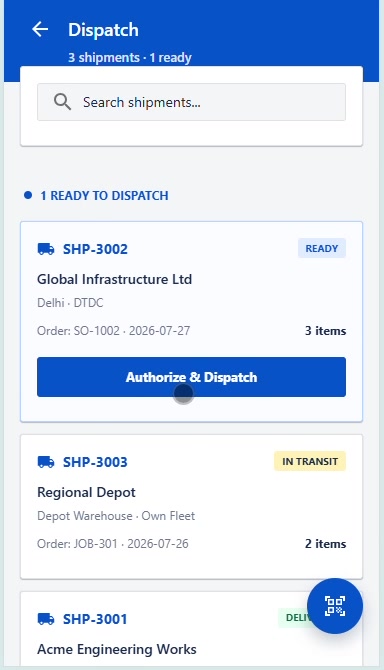Screen dimensions: 384x670
Task: Click the IN TRANSIT status badge
Action: tap(310, 461)
